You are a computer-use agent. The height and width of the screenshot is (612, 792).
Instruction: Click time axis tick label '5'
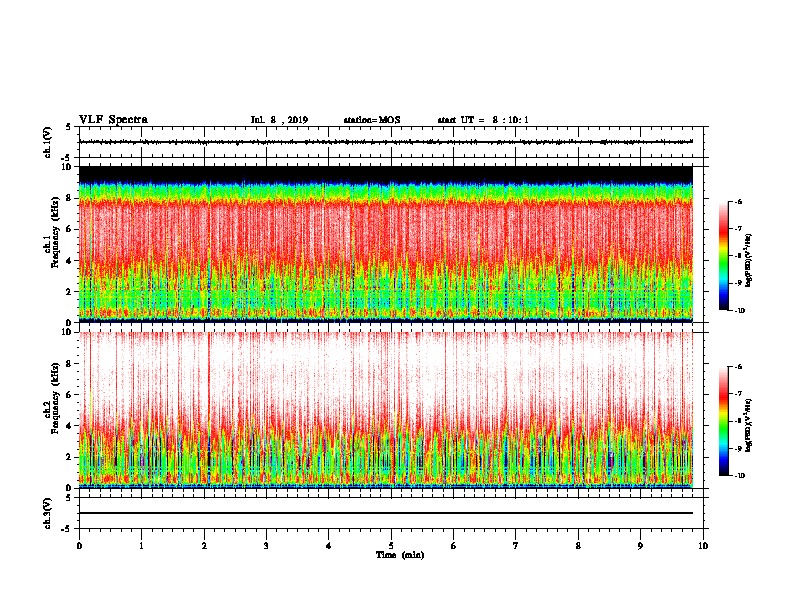point(391,546)
